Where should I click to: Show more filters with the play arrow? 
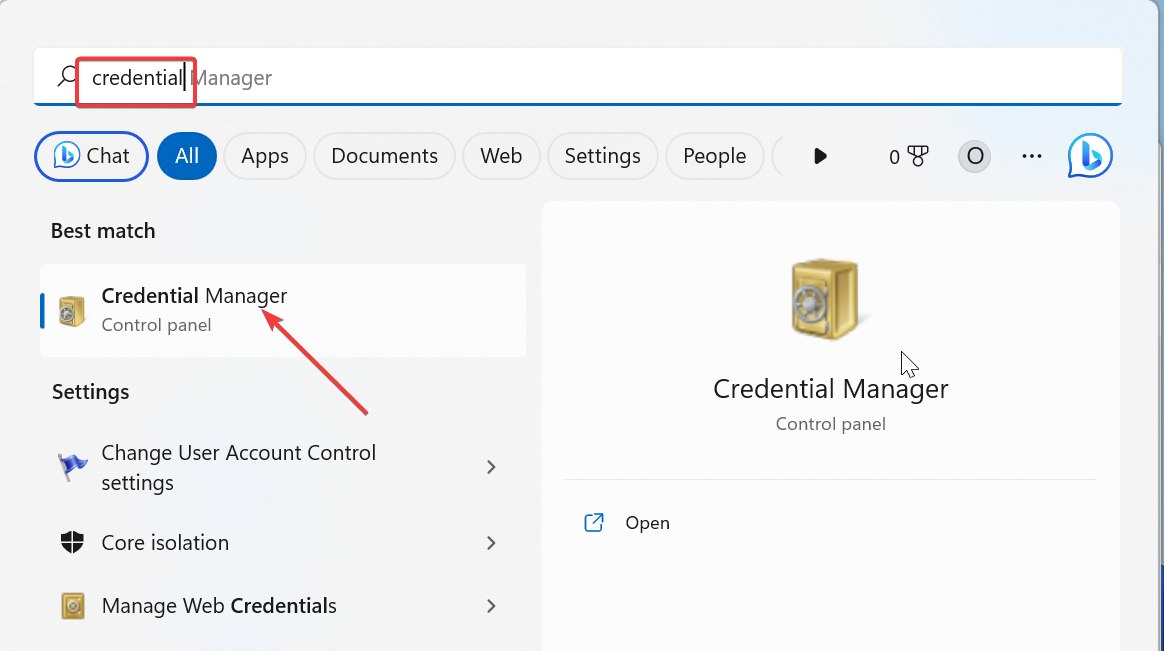[820, 156]
